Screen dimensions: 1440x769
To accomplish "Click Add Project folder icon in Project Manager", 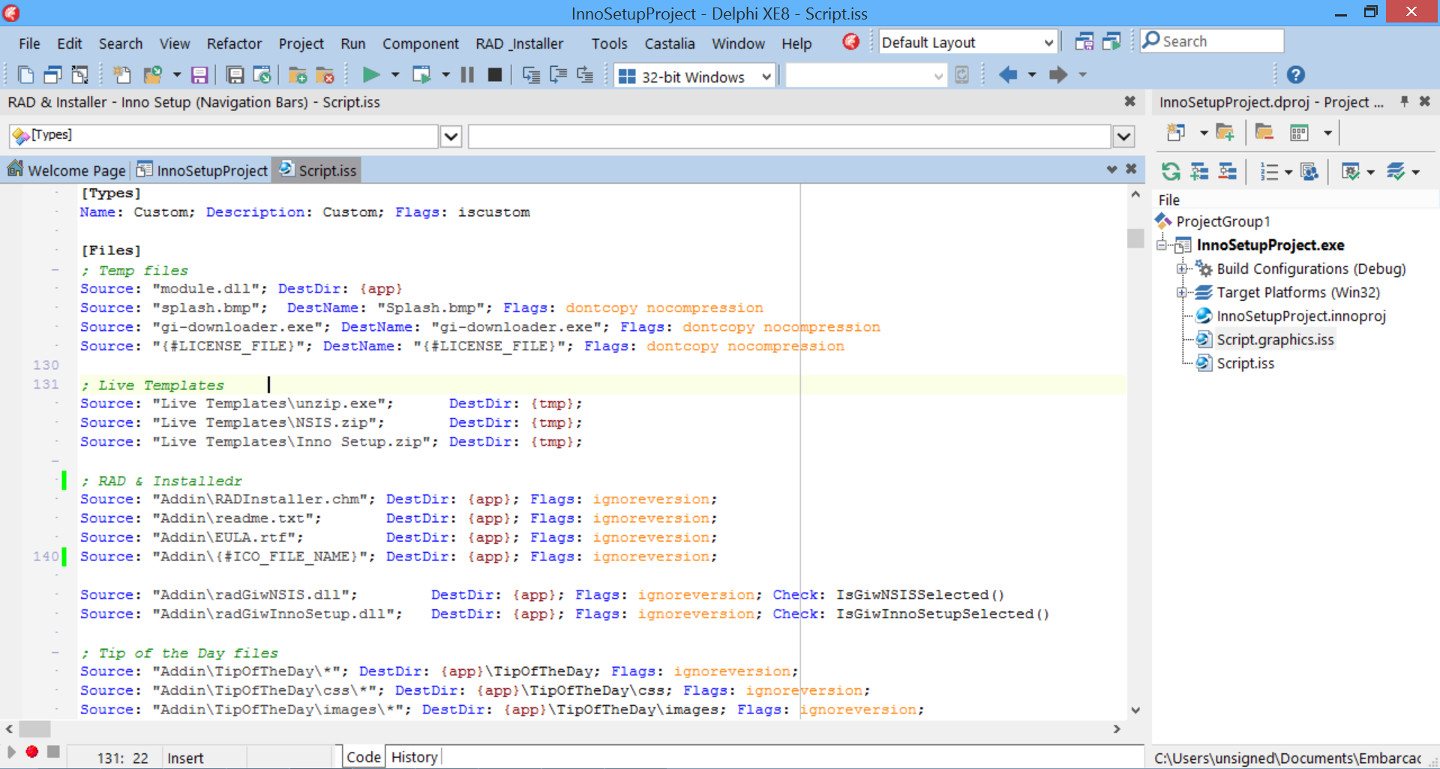I will (1225, 133).
